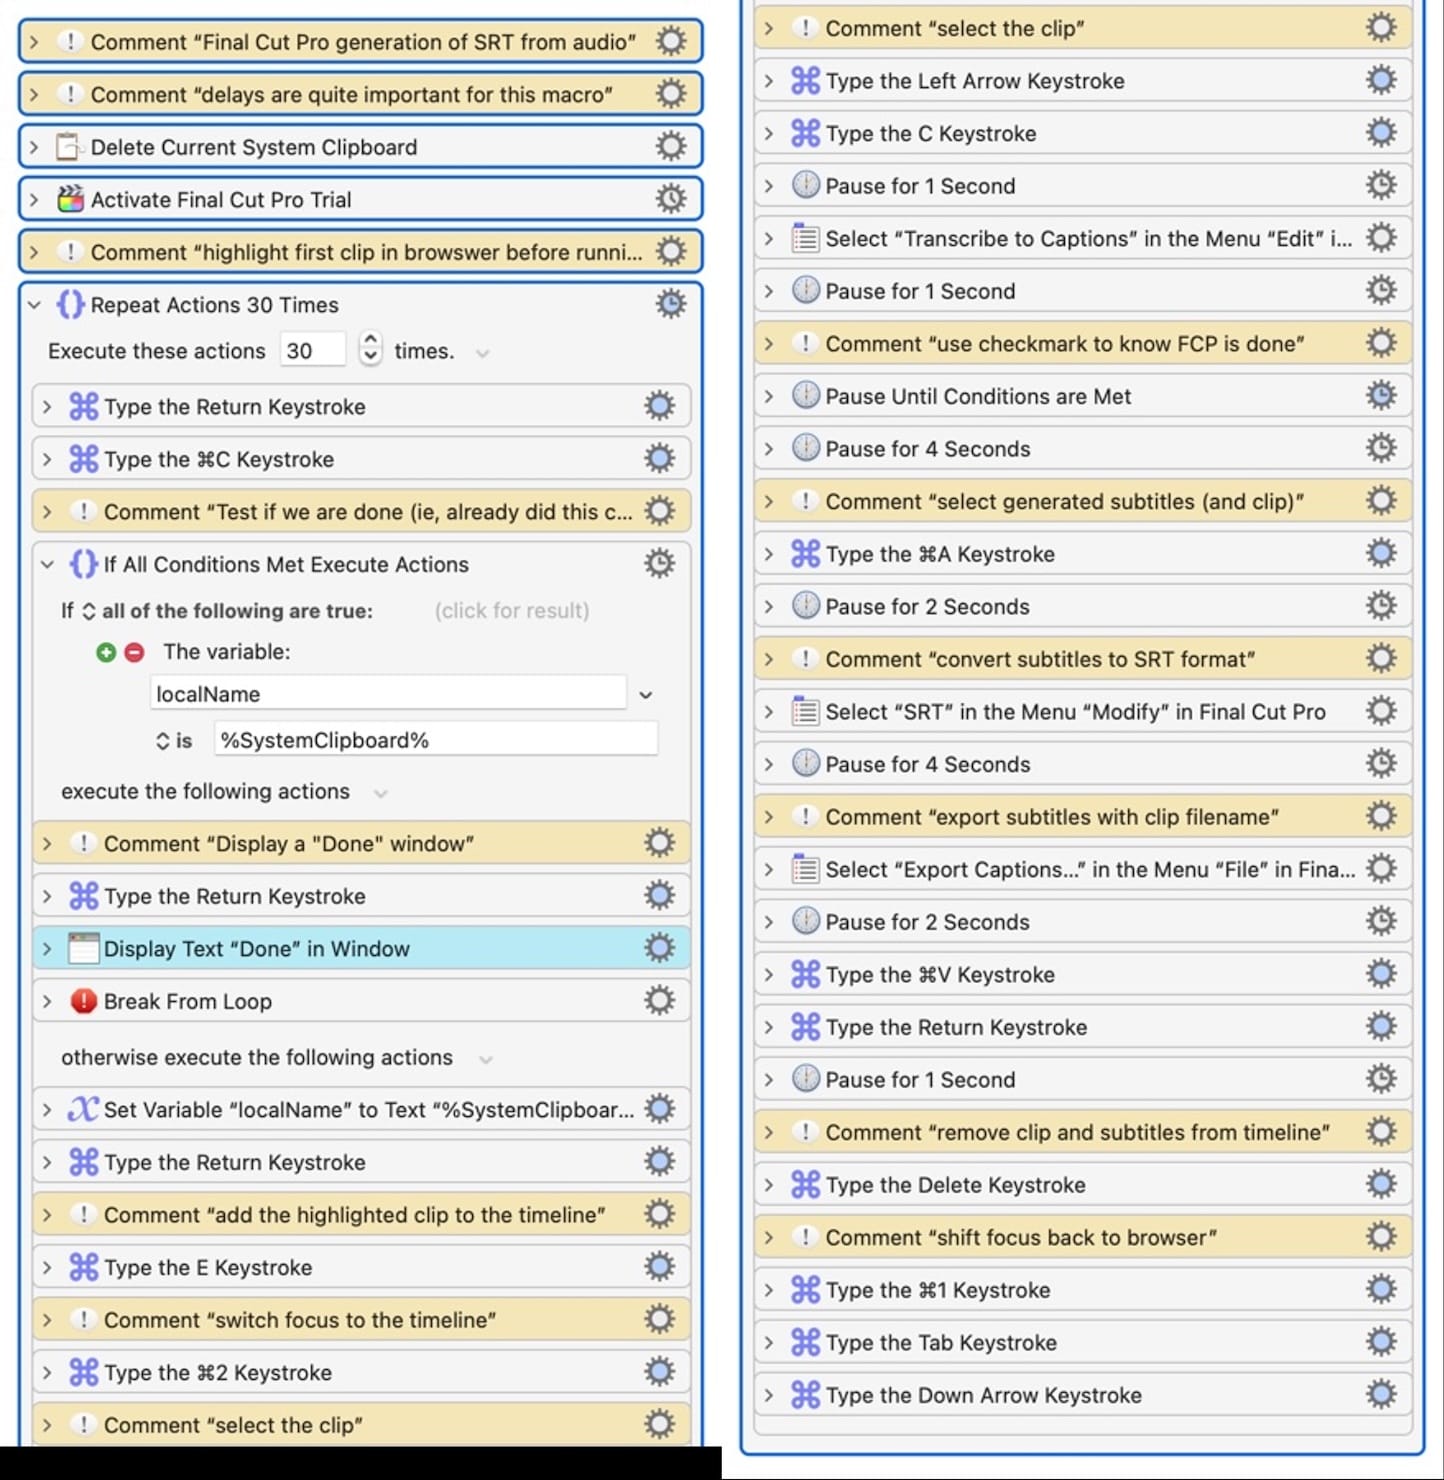Collapse the If All Conditions Met action
The image size is (1444, 1480).
47,565
